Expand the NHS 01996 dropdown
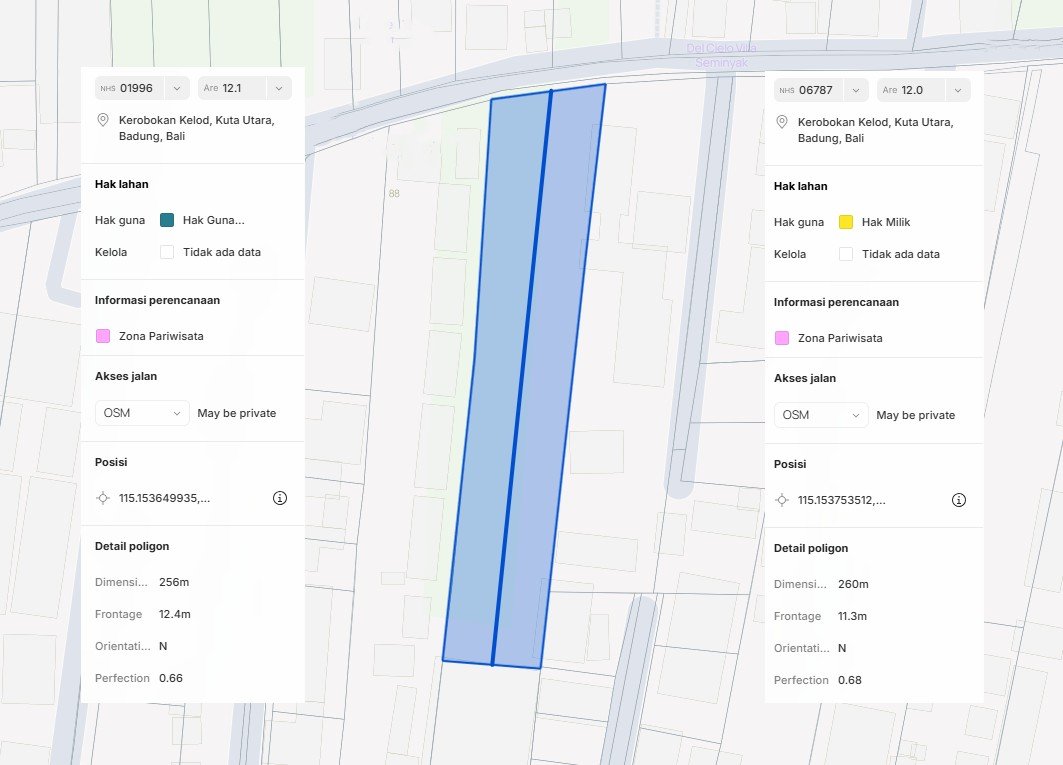 click(142, 88)
